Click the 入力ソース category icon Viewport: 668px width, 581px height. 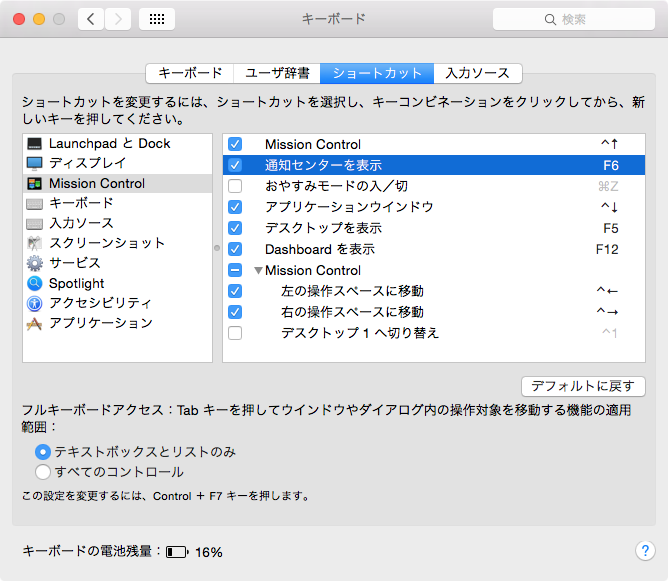[35, 224]
